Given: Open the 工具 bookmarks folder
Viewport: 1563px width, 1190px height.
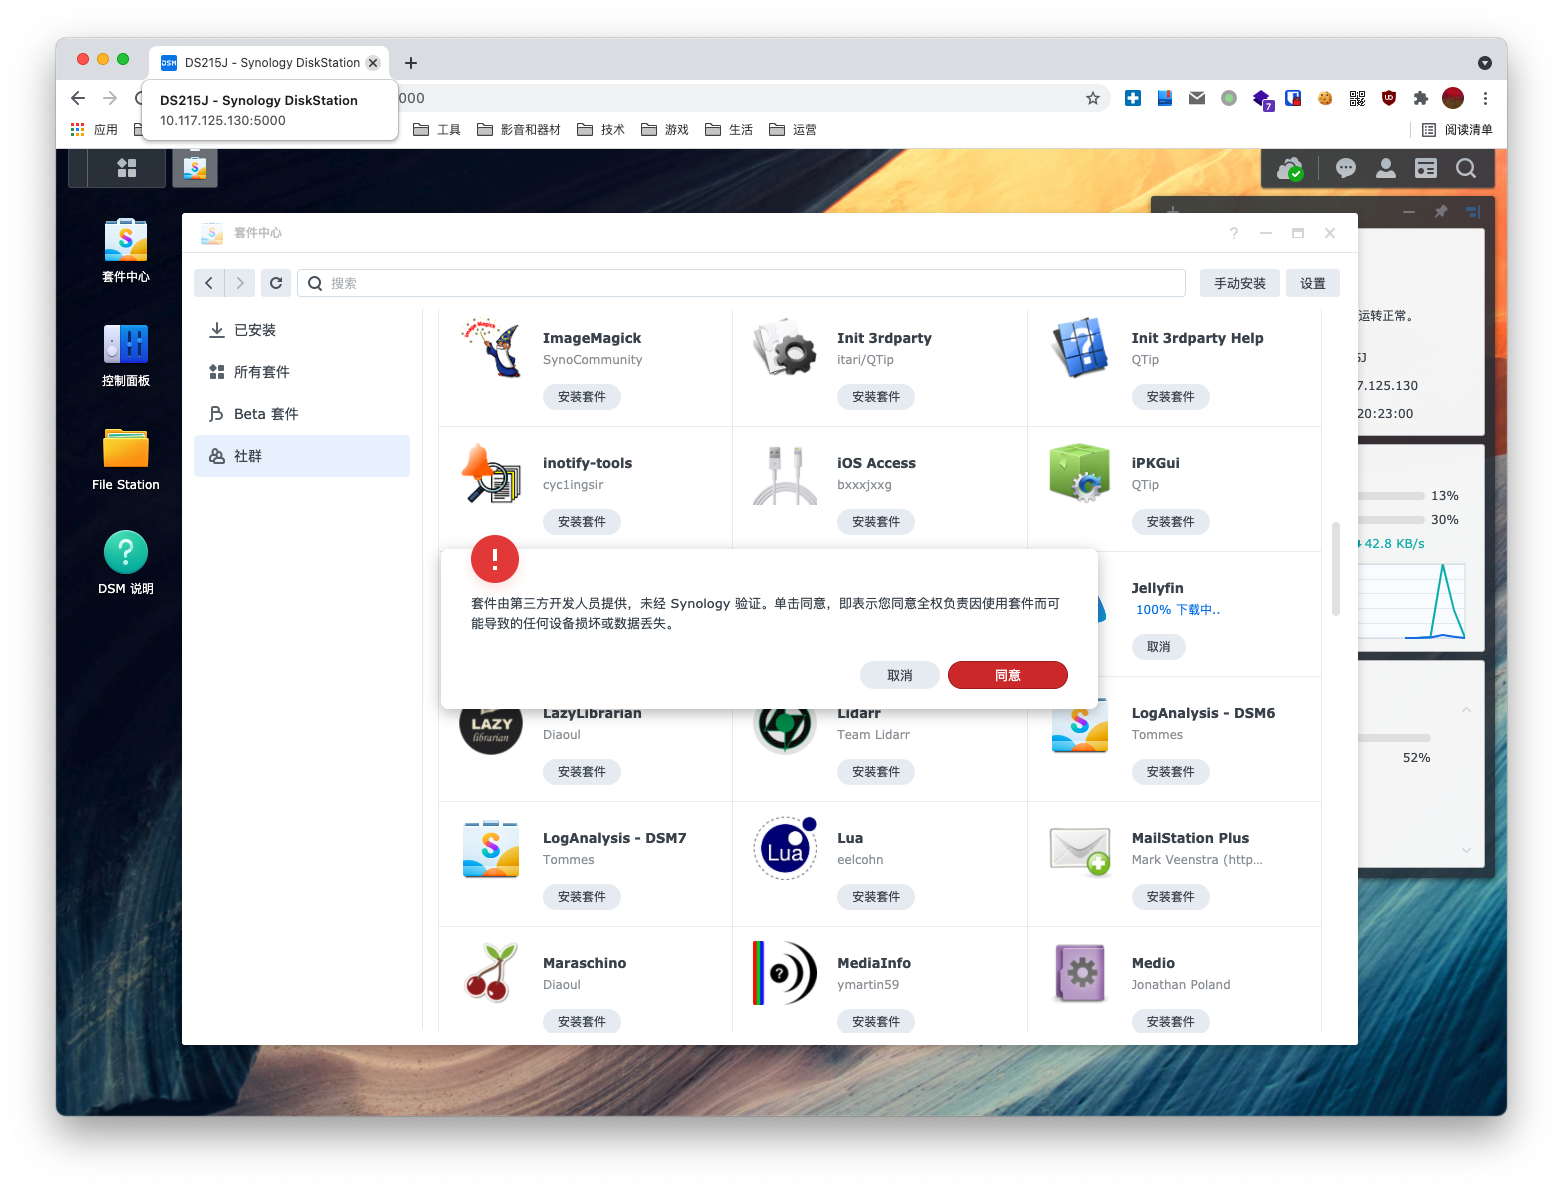Looking at the screenshot, I should pyautogui.click(x=437, y=130).
